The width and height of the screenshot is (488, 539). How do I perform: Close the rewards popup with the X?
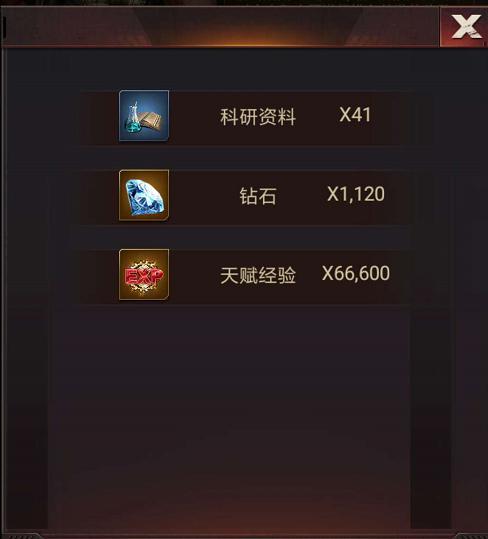tap(464, 27)
